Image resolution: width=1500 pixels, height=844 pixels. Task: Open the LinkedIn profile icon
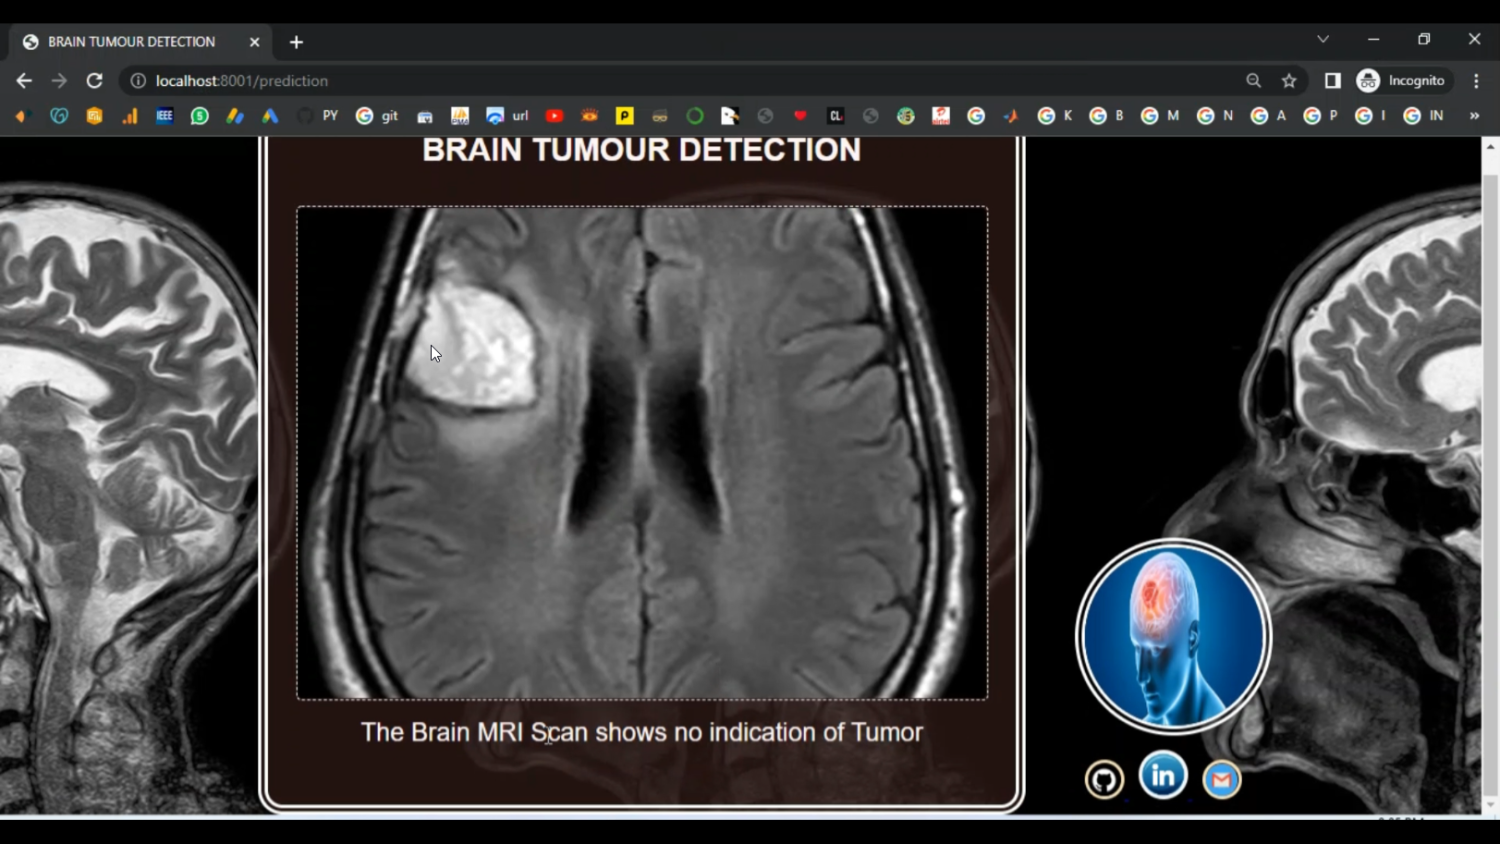tap(1162, 775)
